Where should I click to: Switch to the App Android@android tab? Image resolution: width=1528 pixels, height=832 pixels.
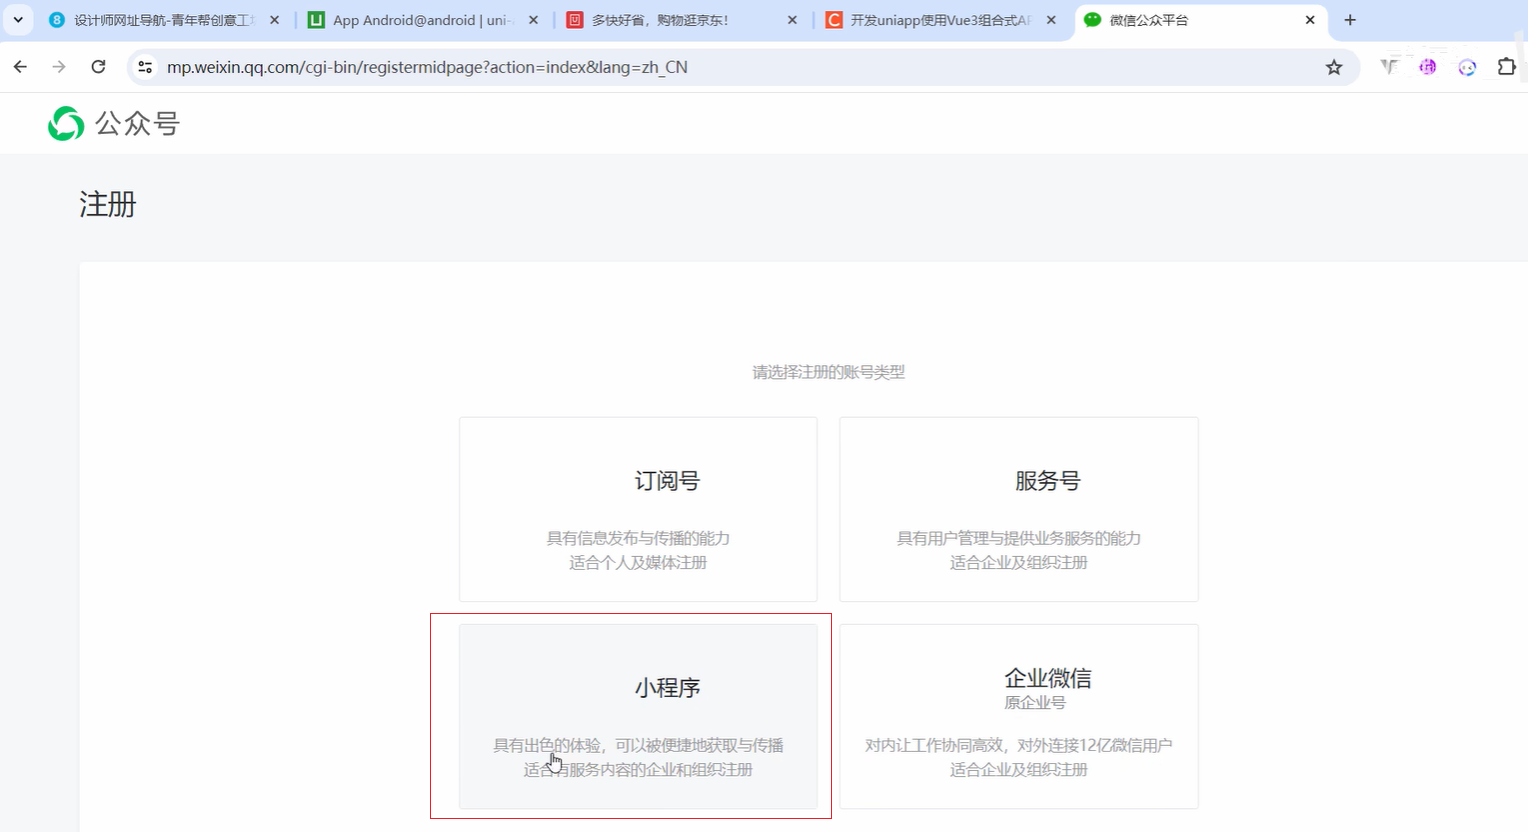(x=422, y=20)
